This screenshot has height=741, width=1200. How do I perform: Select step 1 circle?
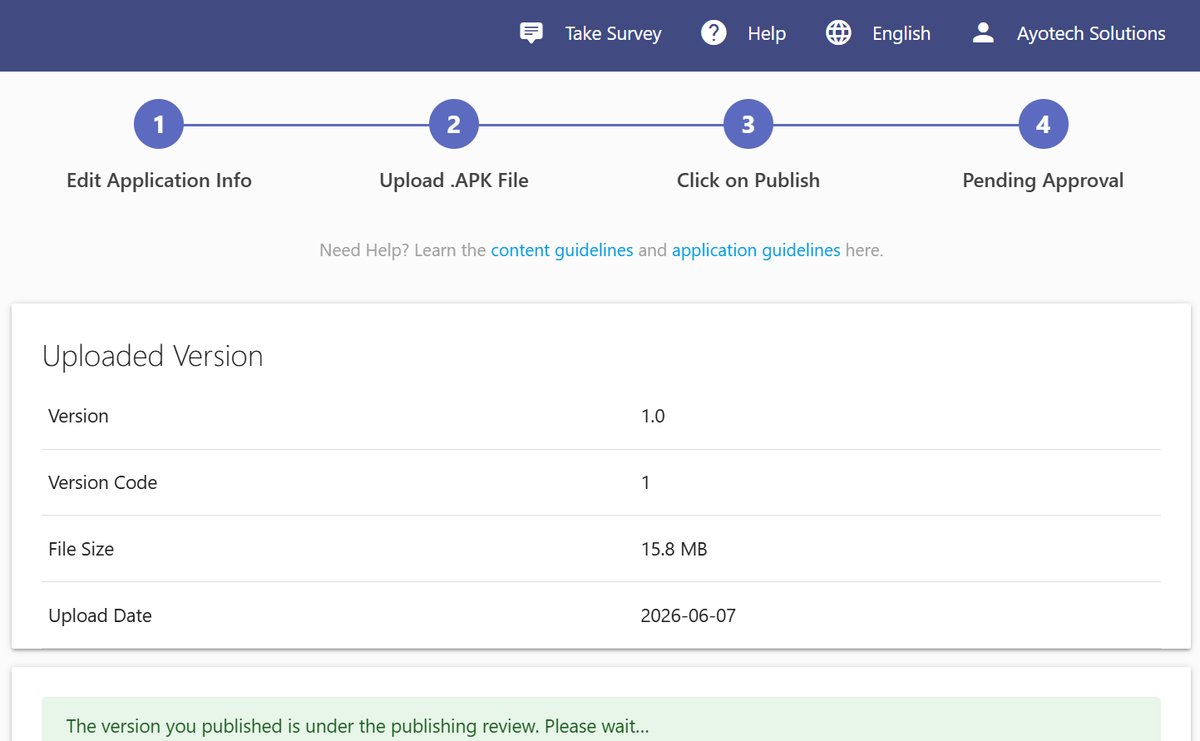(x=159, y=124)
